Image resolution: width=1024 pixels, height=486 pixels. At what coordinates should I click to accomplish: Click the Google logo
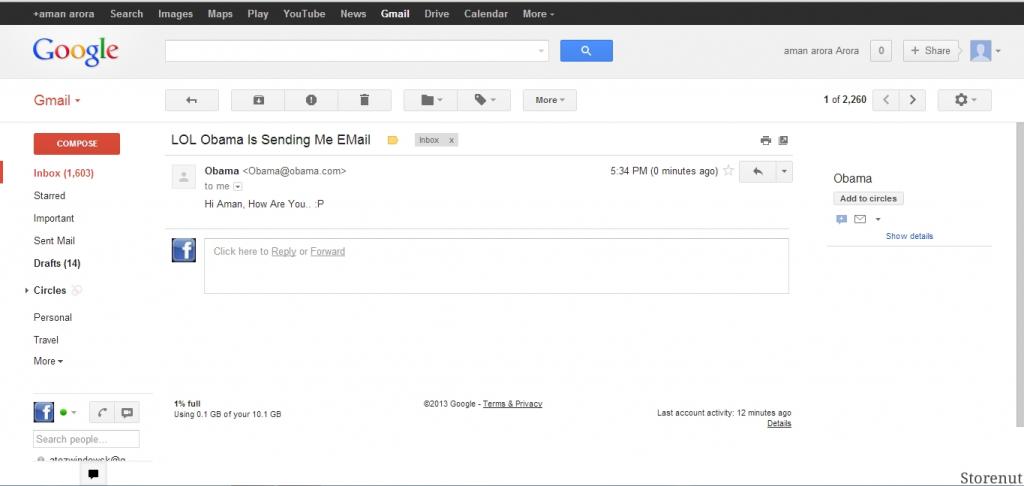click(75, 51)
